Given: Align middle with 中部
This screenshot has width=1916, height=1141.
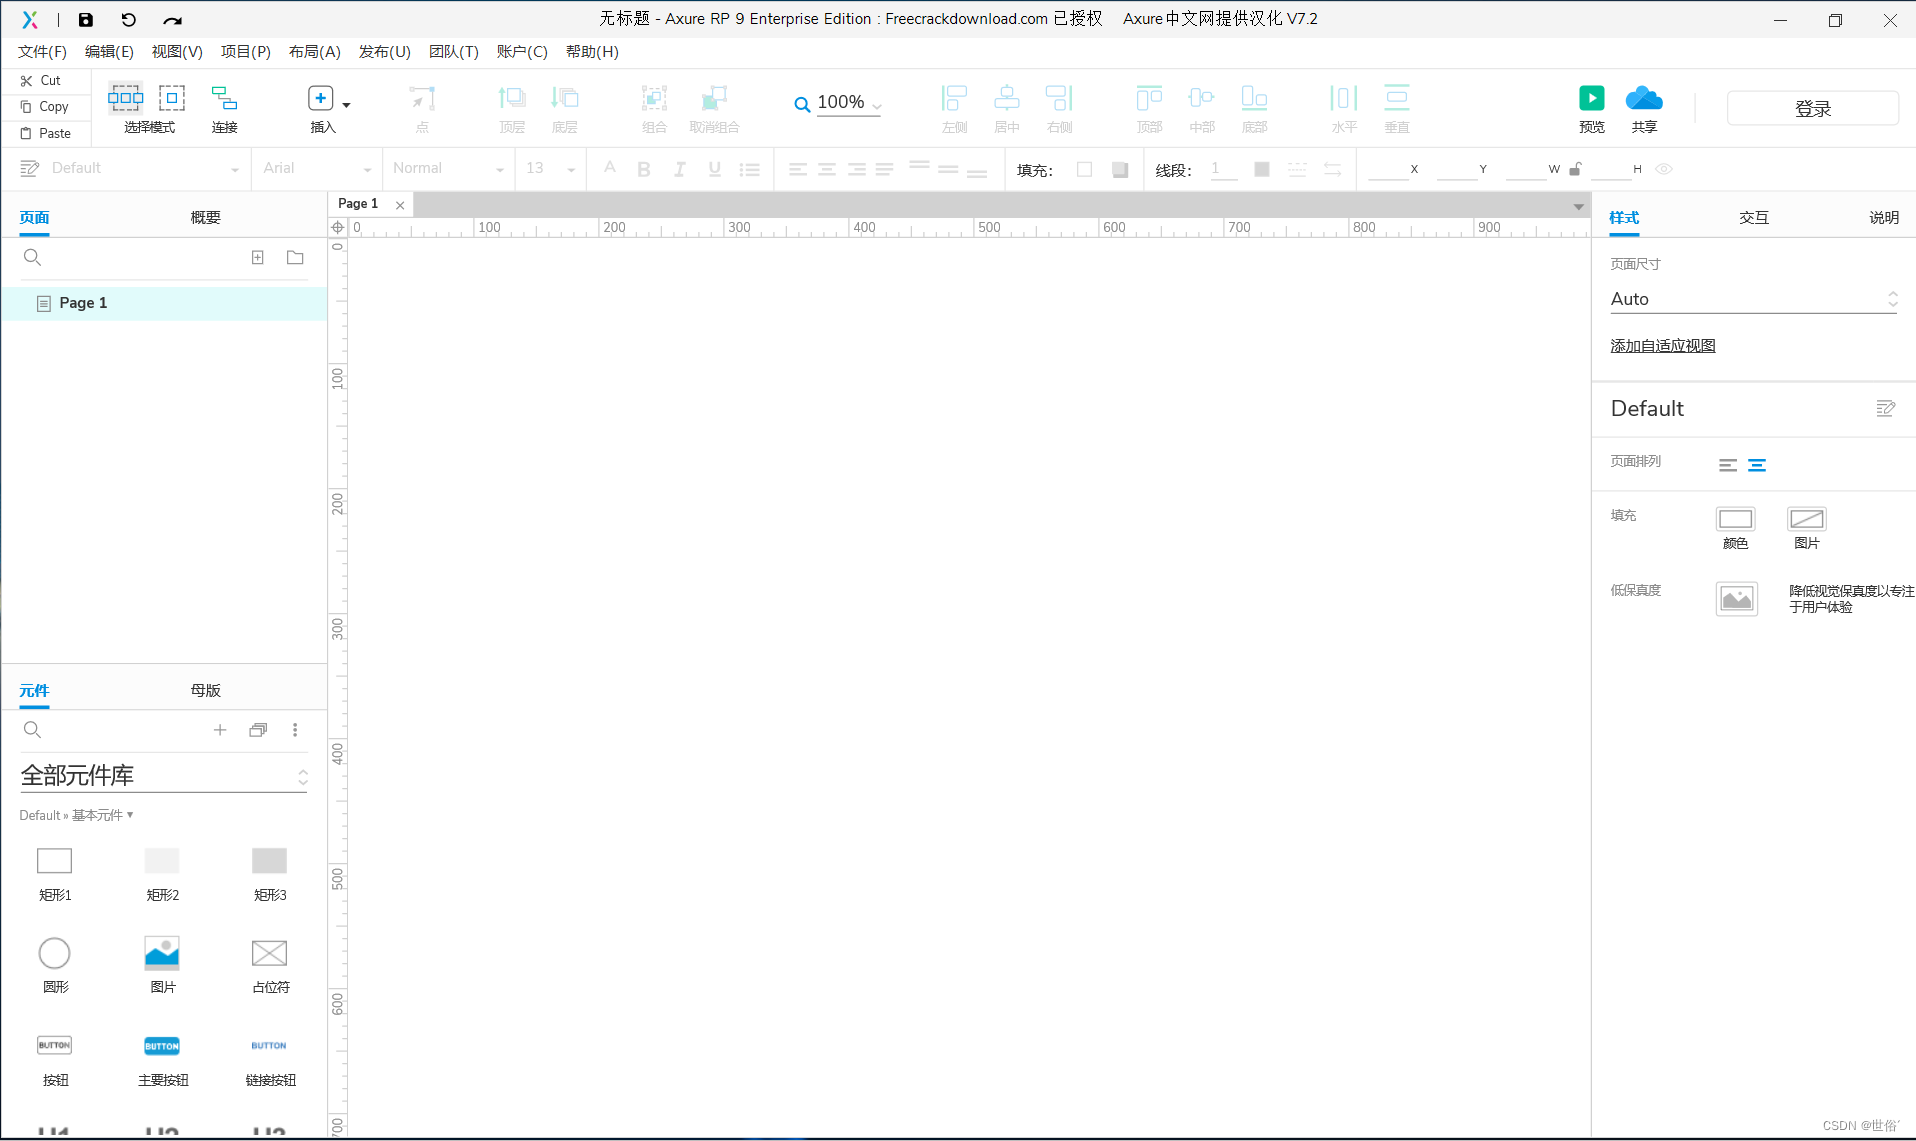Looking at the screenshot, I should coord(1202,108).
